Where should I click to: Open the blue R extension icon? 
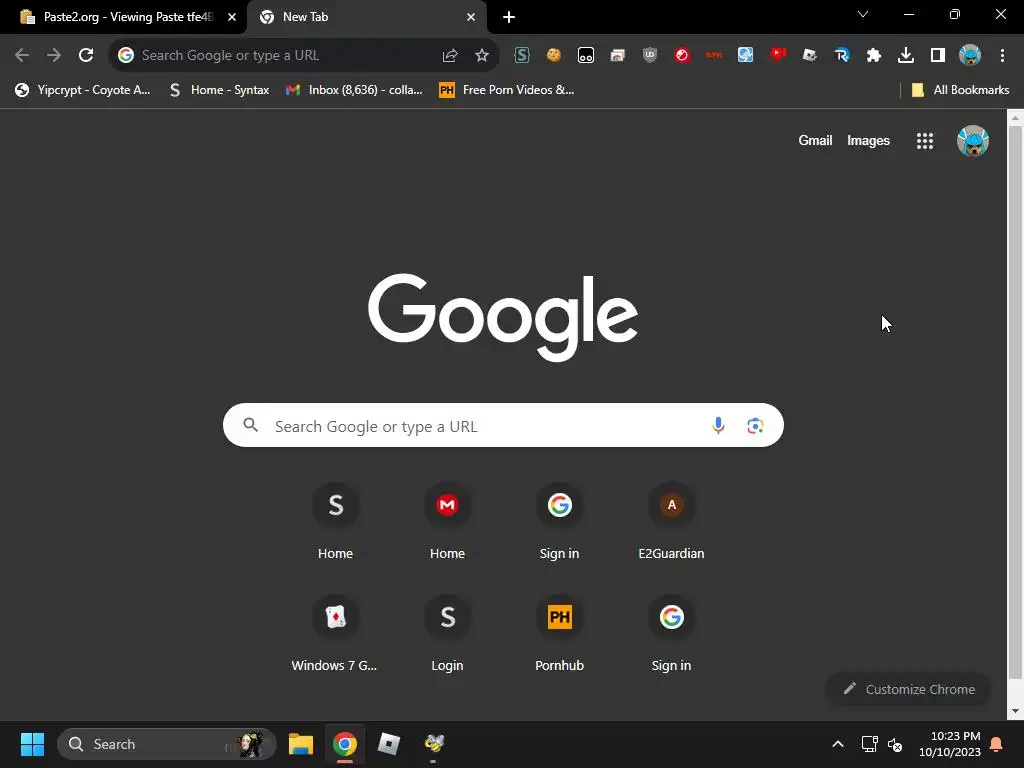842,56
